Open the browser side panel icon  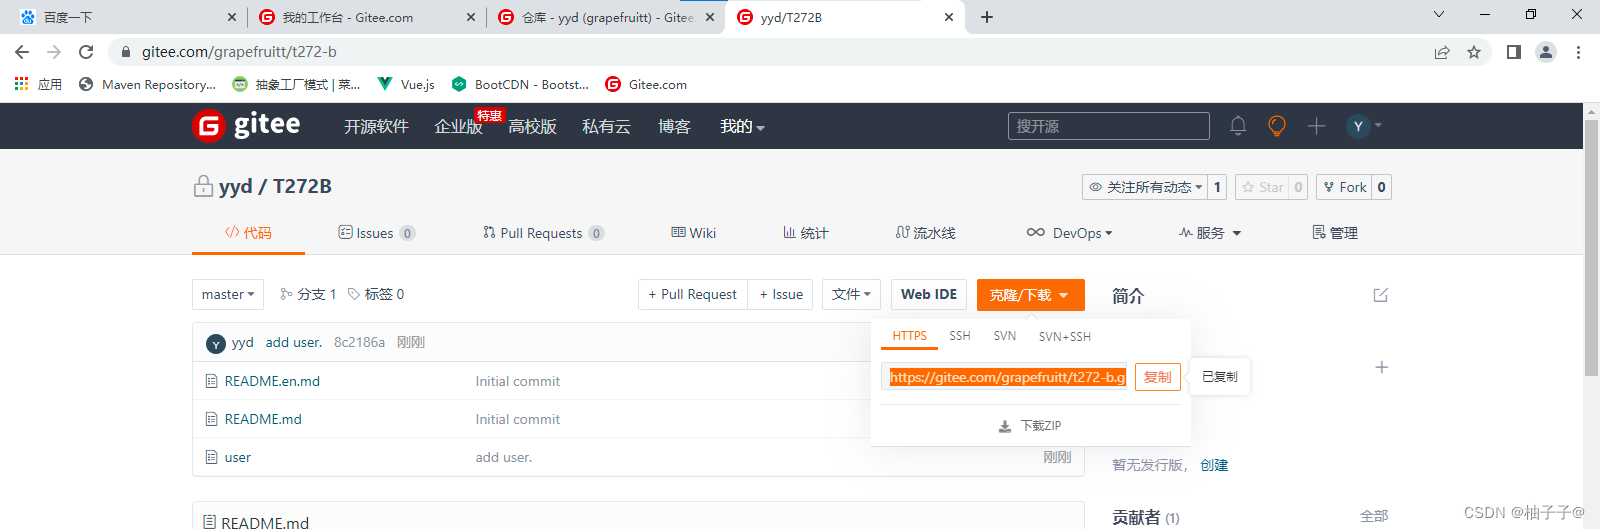click(1514, 52)
